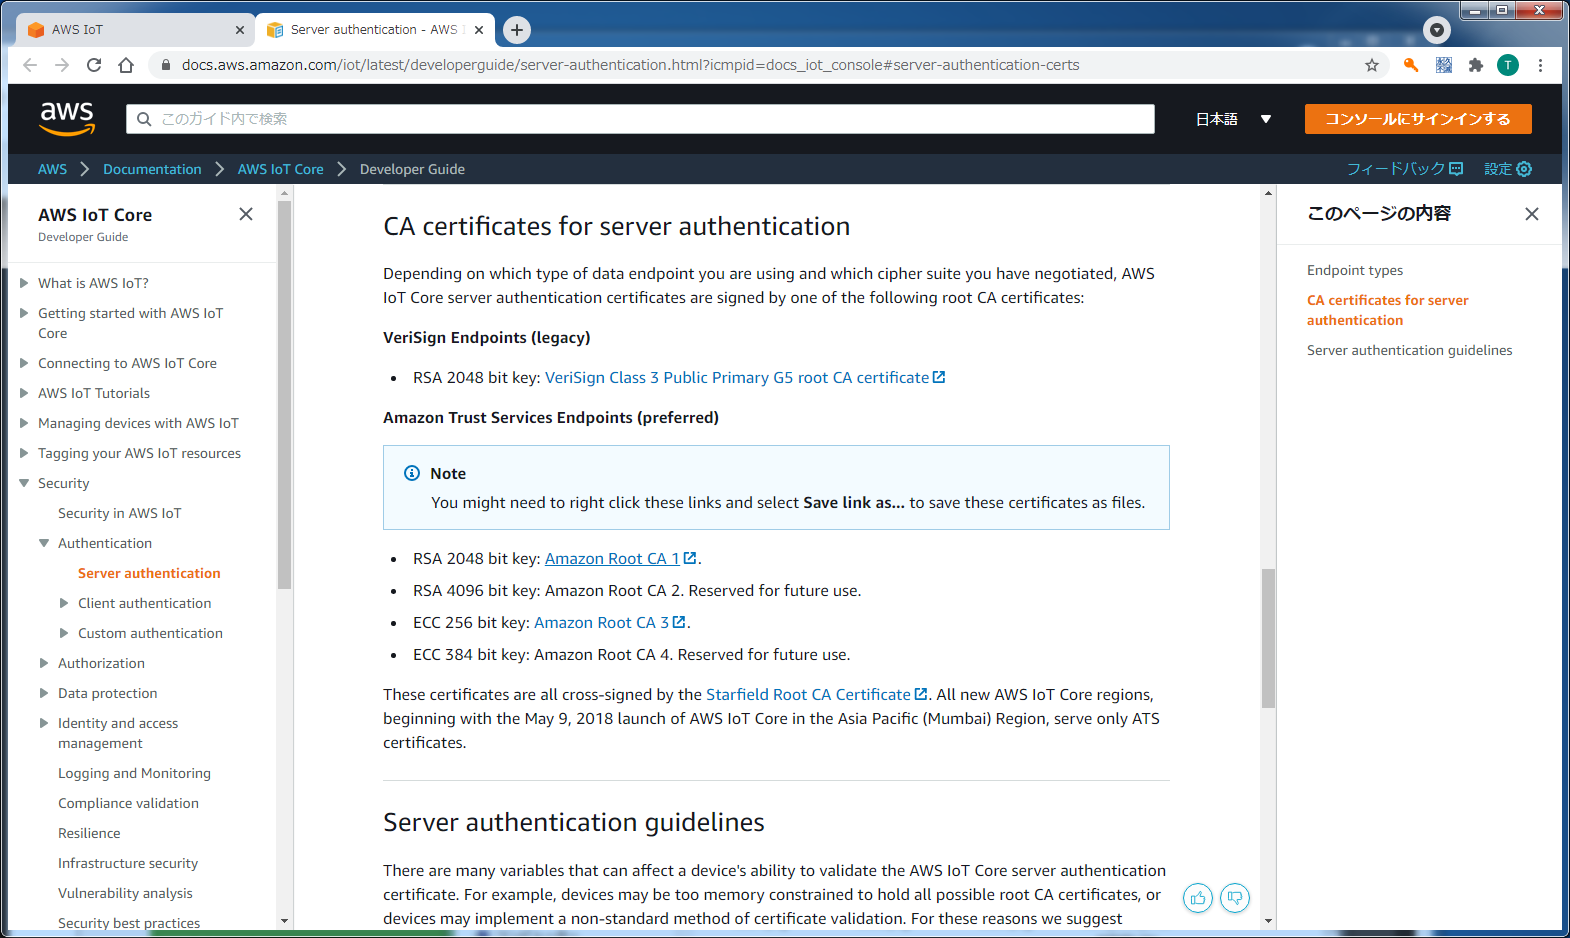The width and height of the screenshot is (1570, 938).
Task: Click the address bar URL
Action: point(630,65)
